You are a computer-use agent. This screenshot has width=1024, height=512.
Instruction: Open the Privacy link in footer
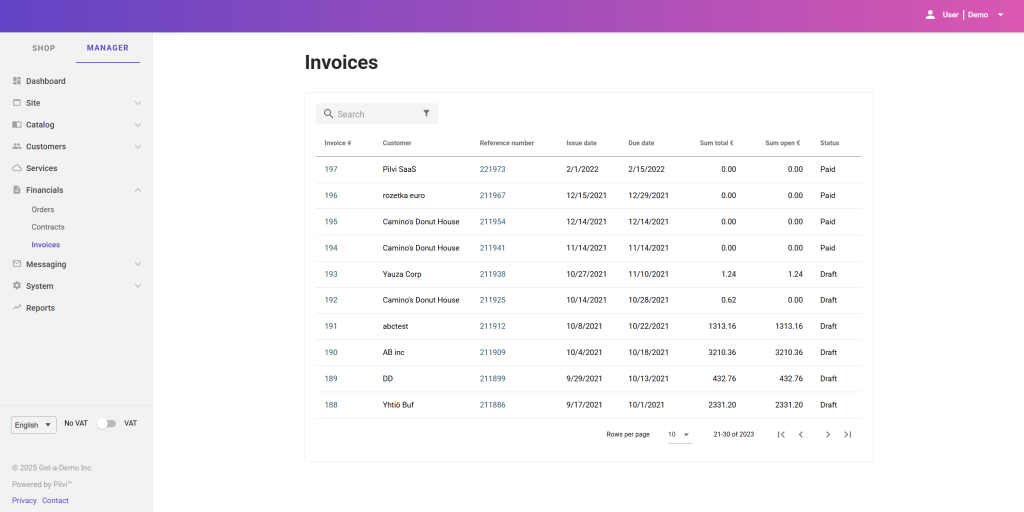point(24,500)
